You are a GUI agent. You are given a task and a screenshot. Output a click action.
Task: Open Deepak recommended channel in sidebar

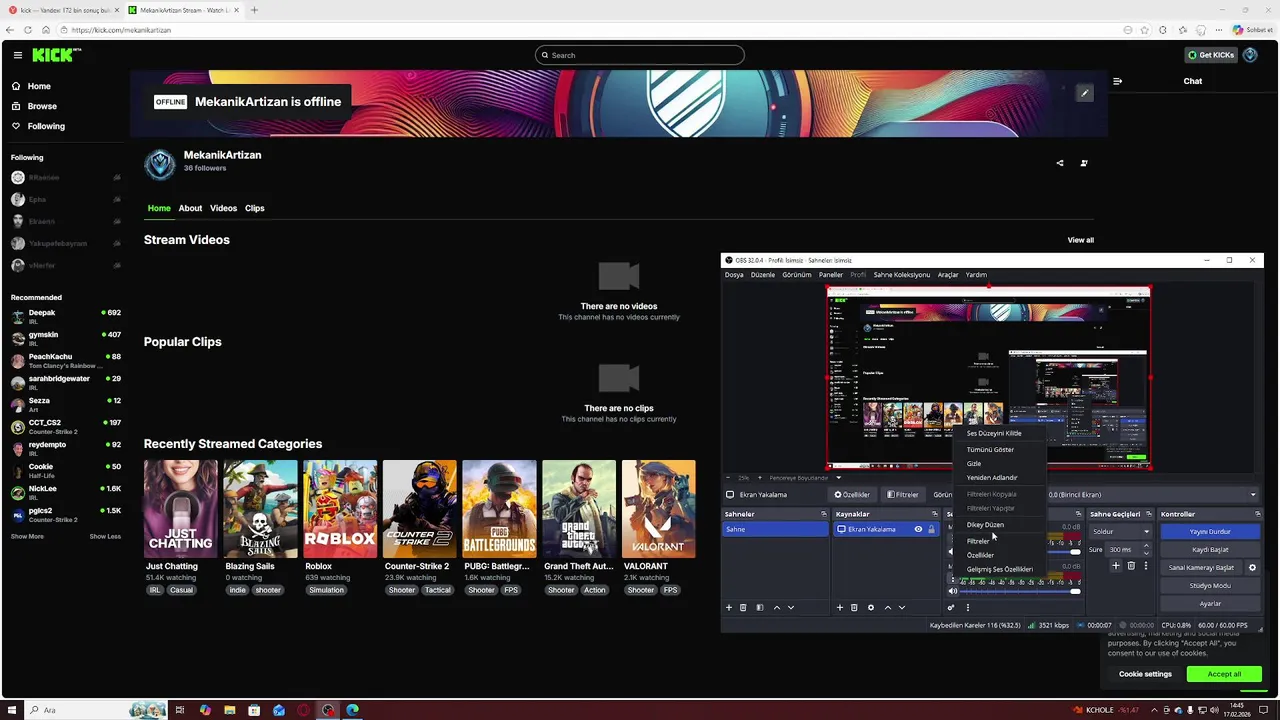pyautogui.click(x=66, y=316)
